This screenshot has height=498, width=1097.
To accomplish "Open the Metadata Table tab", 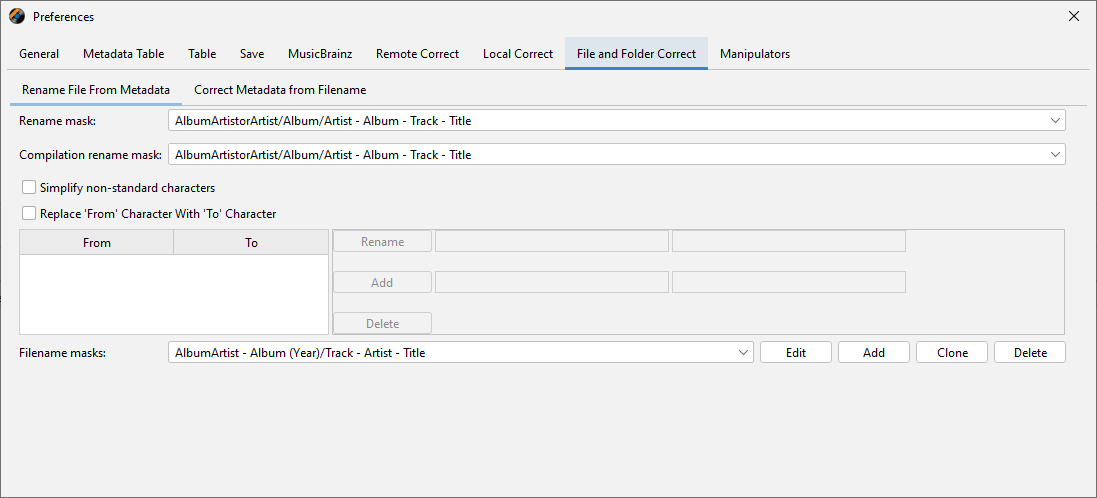I will click(123, 54).
